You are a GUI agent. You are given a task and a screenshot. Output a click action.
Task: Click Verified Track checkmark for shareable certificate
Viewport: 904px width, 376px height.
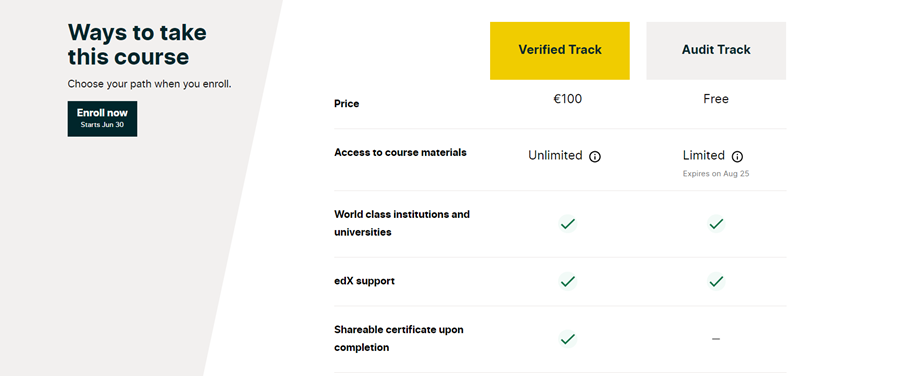pyautogui.click(x=568, y=339)
